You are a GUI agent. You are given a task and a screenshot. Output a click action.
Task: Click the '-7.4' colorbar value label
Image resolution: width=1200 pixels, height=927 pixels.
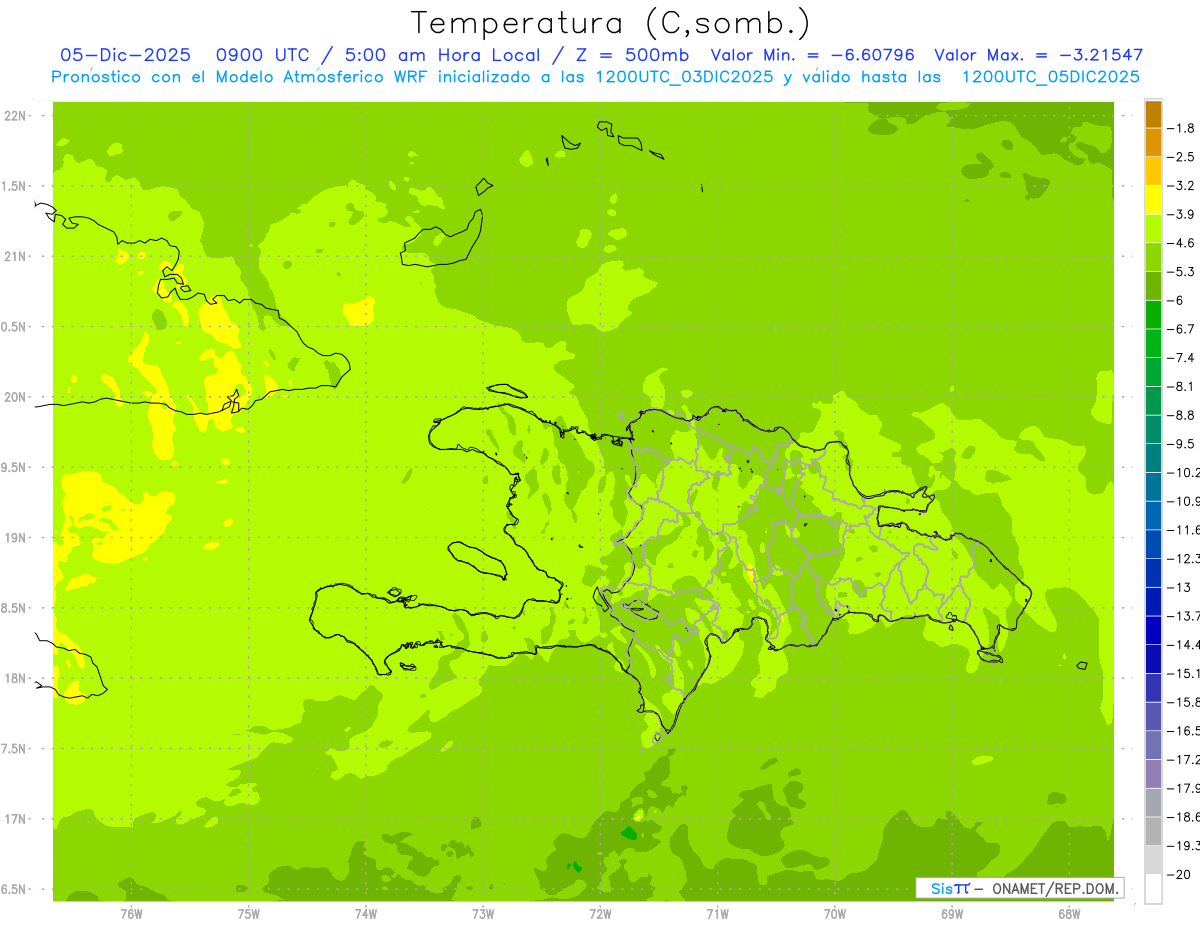(x=1182, y=358)
